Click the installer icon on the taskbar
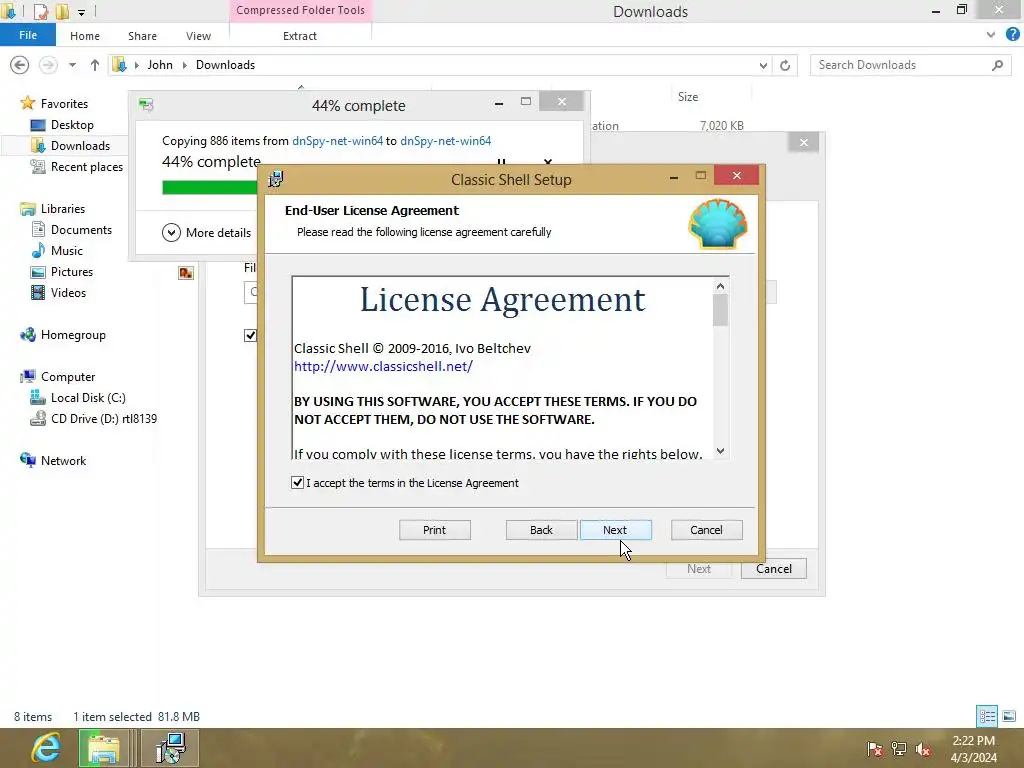Viewport: 1024px width, 768px height. (x=171, y=748)
